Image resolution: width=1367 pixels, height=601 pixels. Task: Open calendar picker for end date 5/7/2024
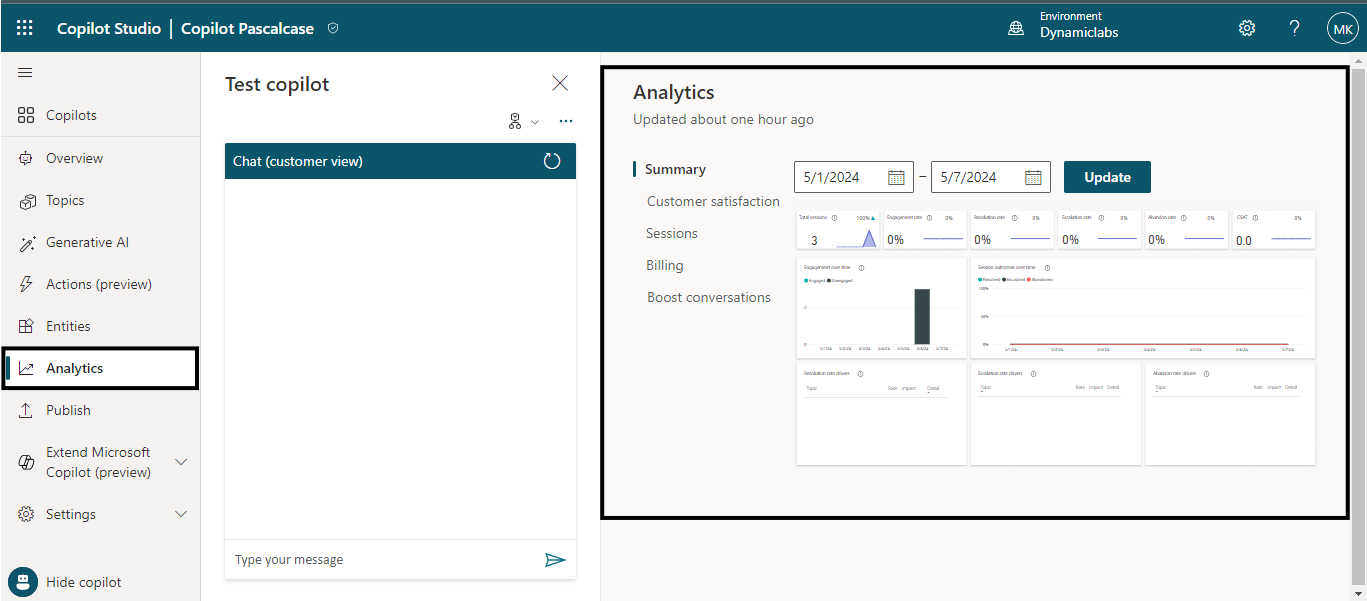[x=1033, y=177]
